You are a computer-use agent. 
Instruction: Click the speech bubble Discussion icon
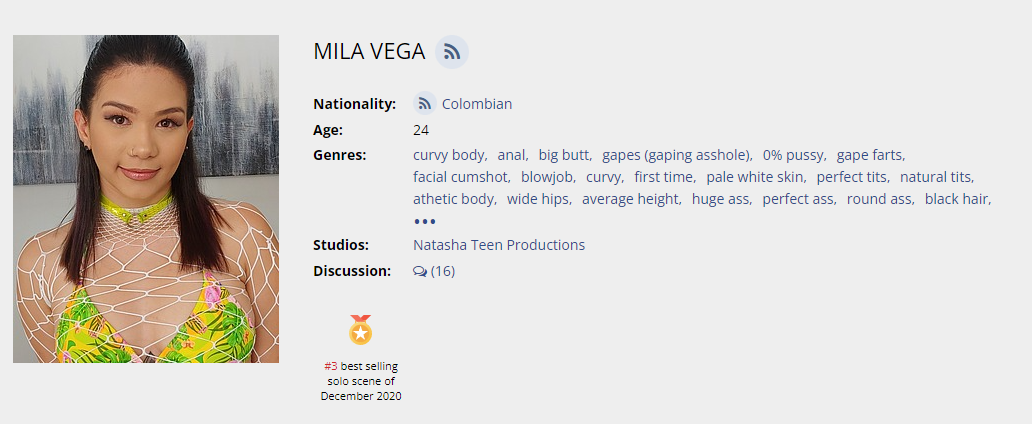(420, 271)
